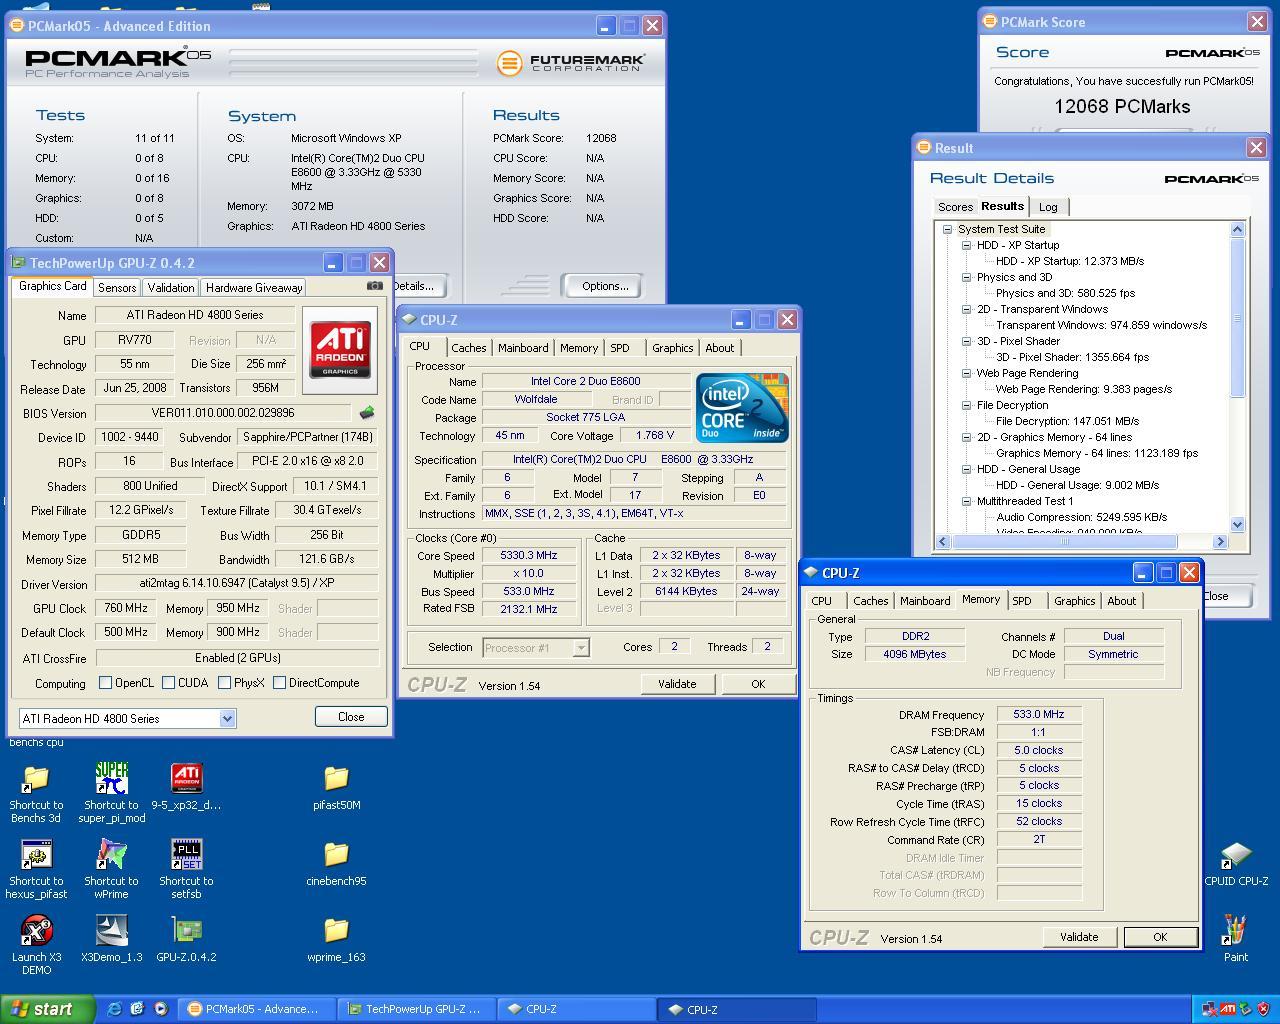
Task: Open Shortcut to Benchs 3d folder icon
Action: (36, 779)
